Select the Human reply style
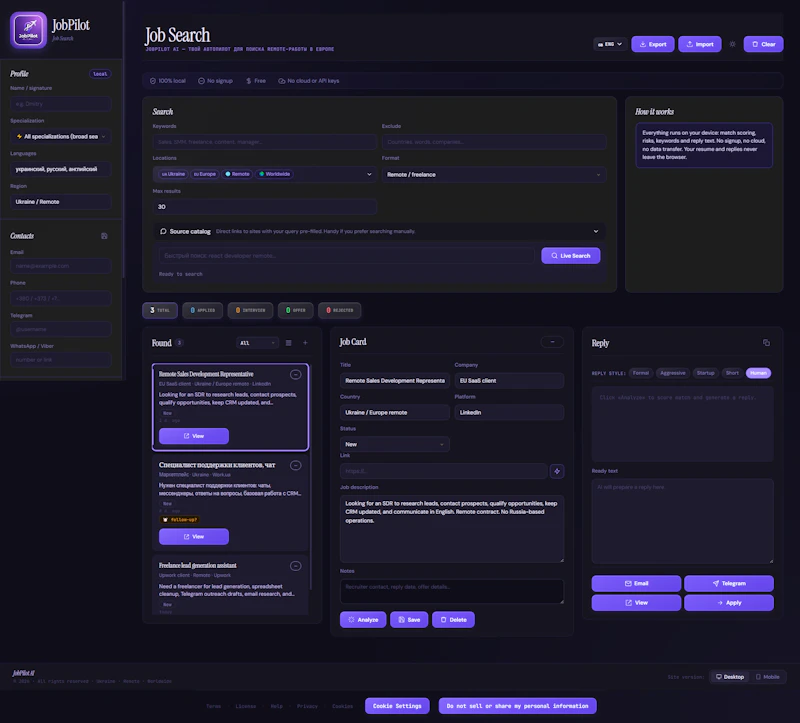This screenshot has height=723, width=800. pyautogui.click(x=758, y=373)
